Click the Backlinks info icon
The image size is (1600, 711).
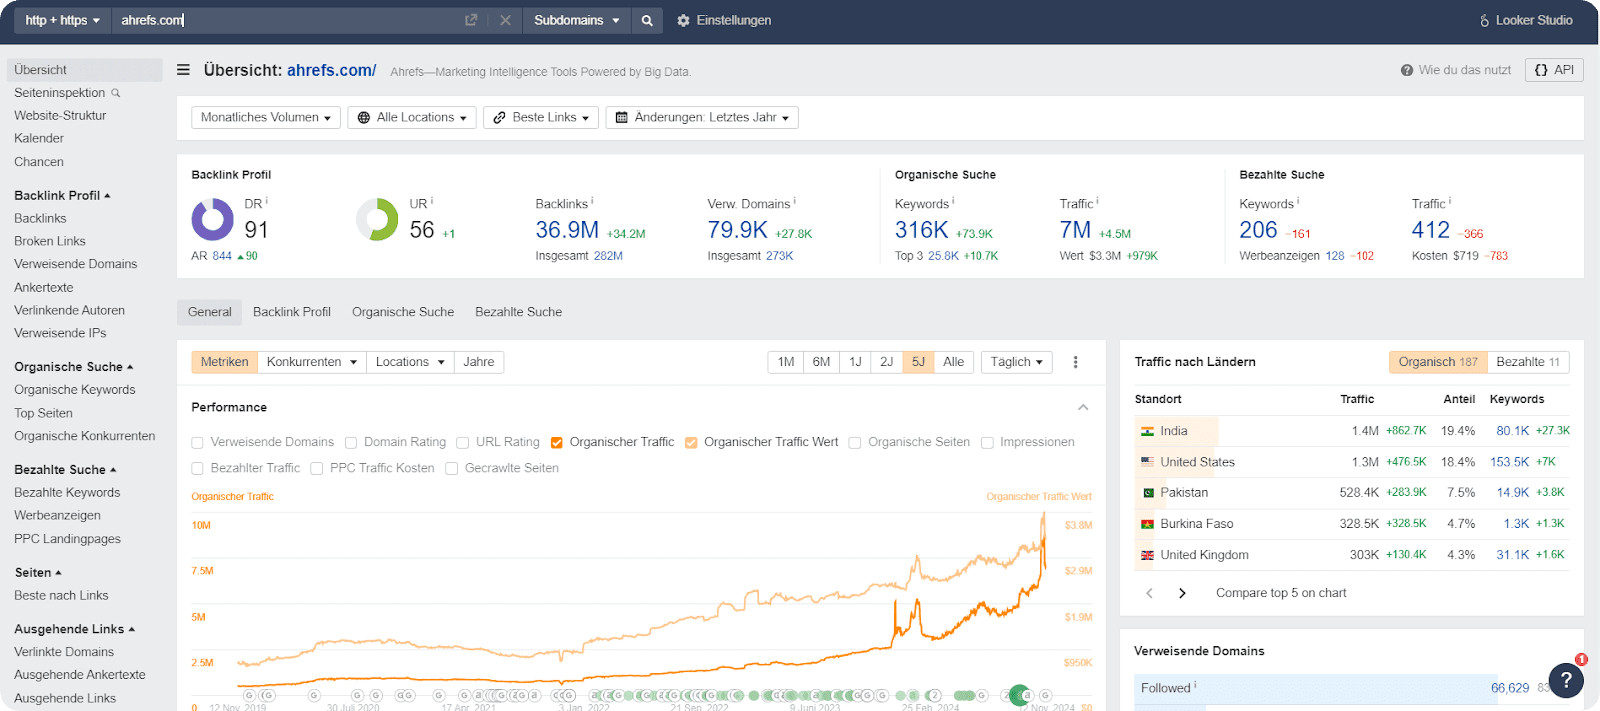pos(592,201)
